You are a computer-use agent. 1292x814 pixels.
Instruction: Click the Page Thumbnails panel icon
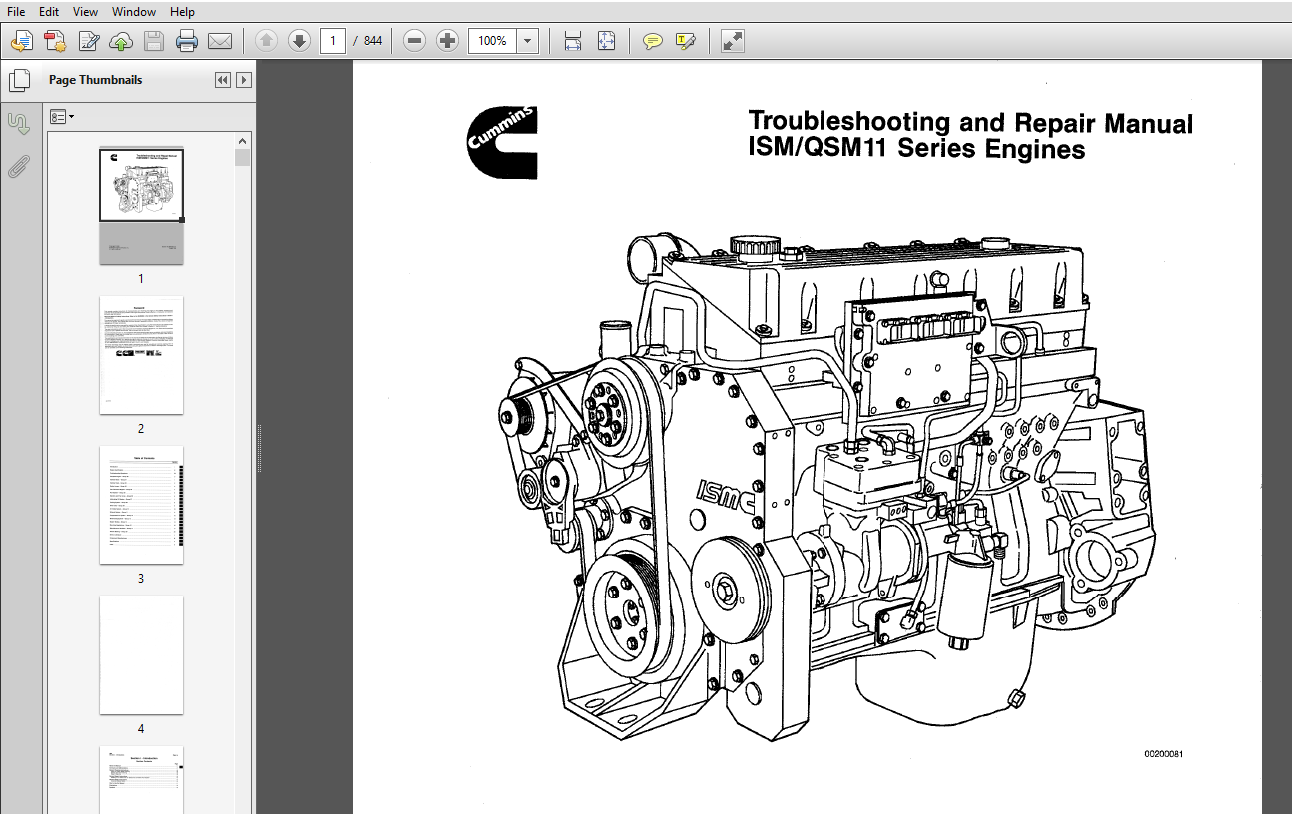19,80
